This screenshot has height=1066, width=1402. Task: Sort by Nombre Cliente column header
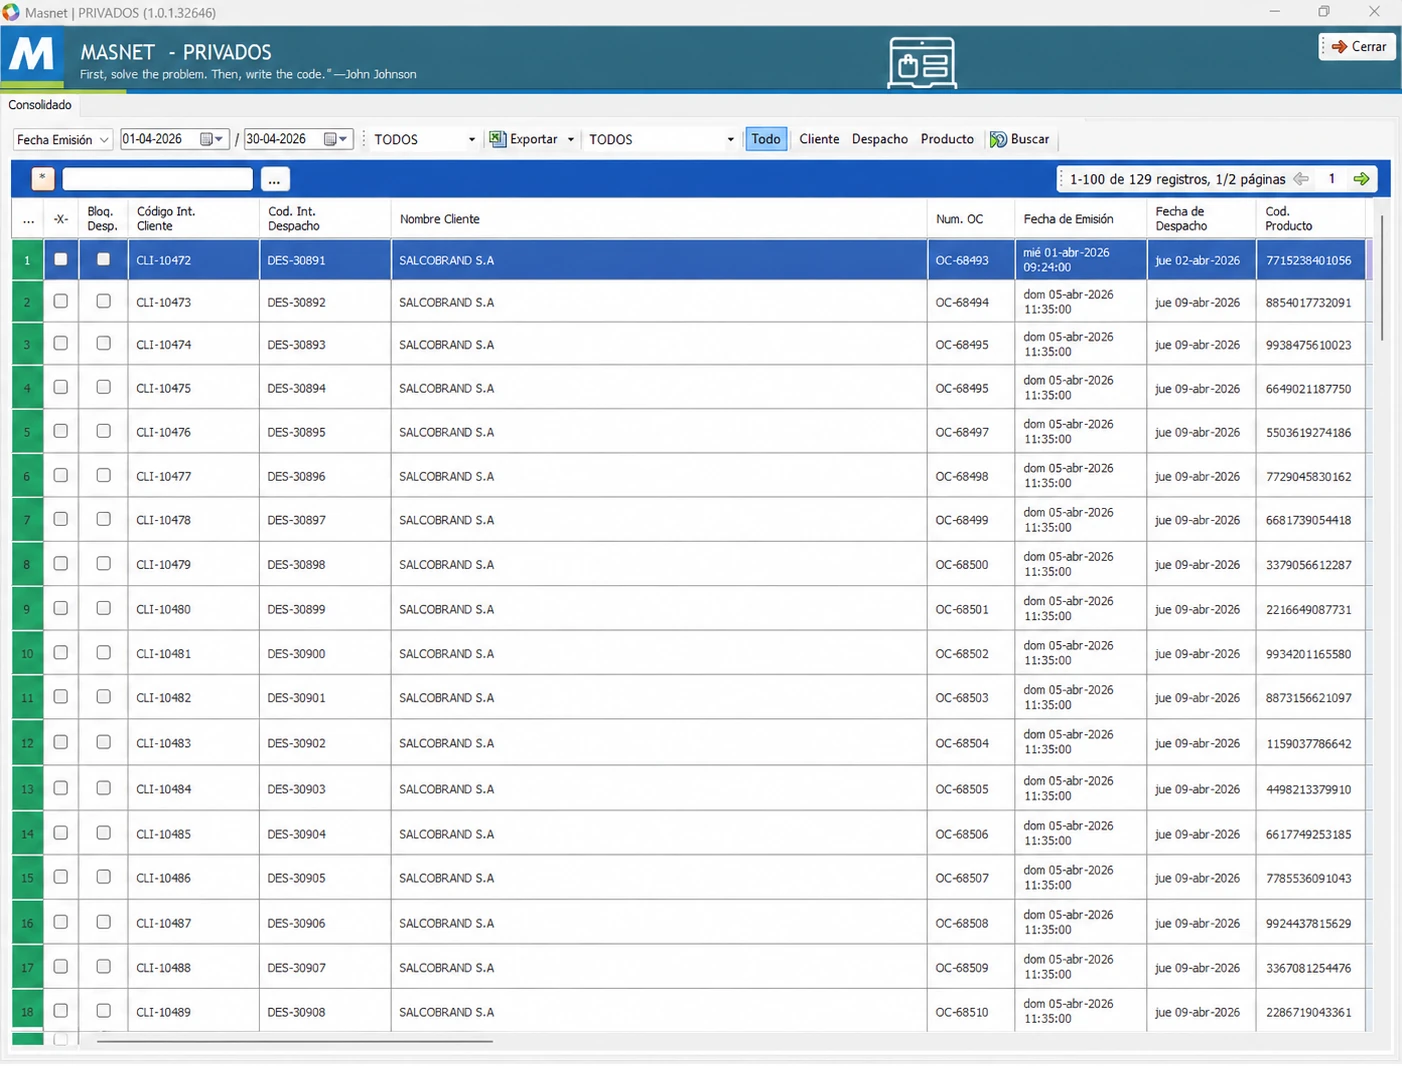[659, 219]
